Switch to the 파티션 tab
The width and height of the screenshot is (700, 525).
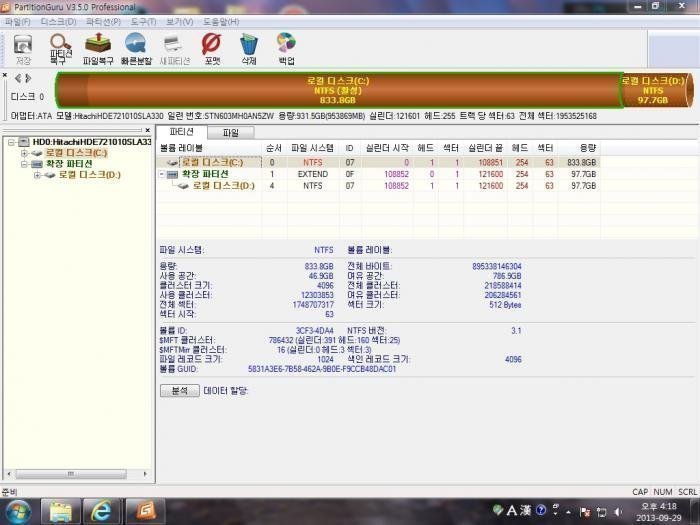tap(182, 132)
